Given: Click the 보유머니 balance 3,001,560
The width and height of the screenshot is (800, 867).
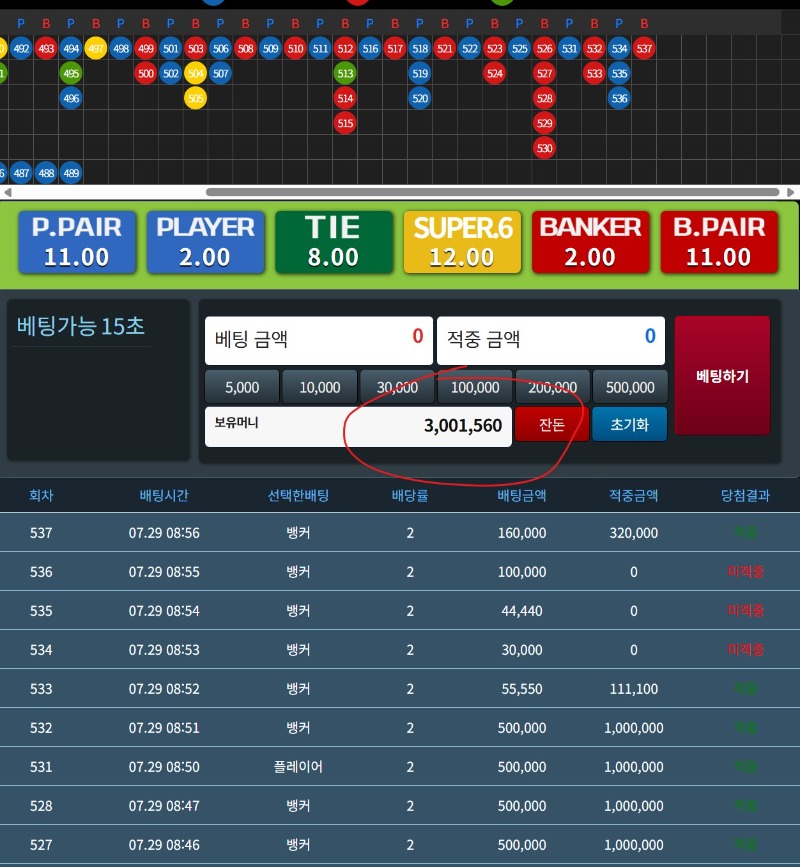Looking at the screenshot, I should click(x=358, y=426).
